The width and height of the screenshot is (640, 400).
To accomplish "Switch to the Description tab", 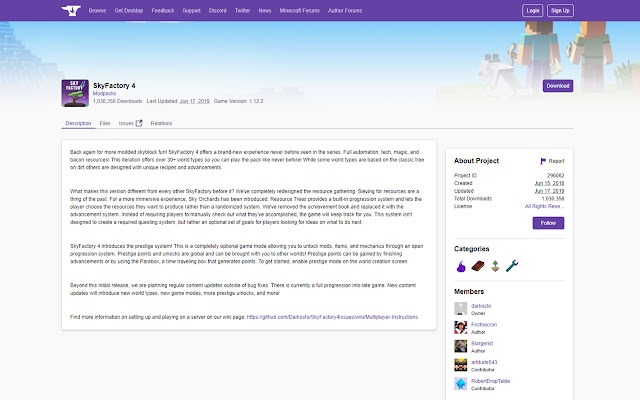I will (x=78, y=123).
